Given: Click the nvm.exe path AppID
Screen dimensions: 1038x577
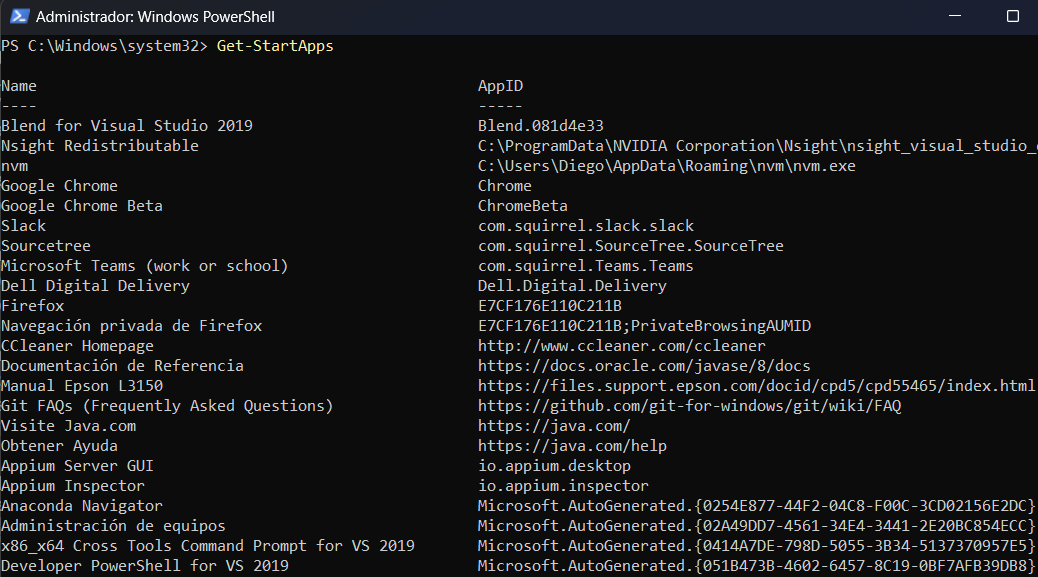Looking at the screenshot, I should tap(667, 165).
